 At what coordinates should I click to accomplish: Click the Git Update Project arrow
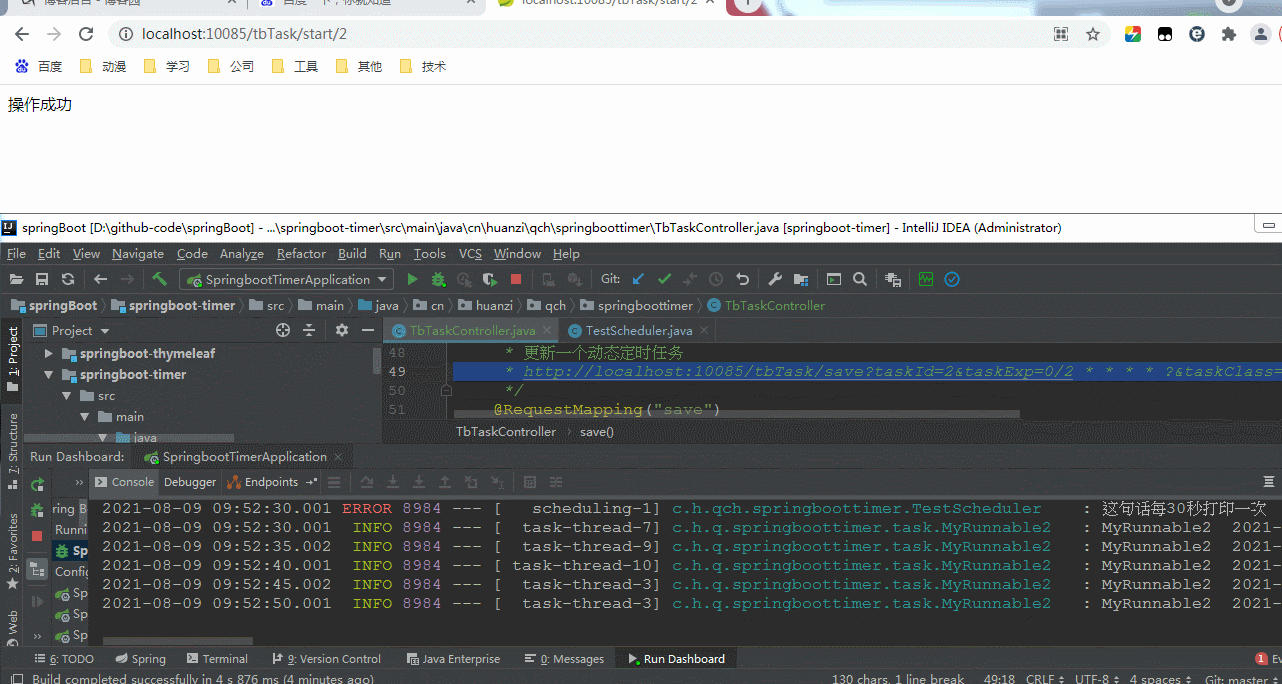click(x=639, y=280)
